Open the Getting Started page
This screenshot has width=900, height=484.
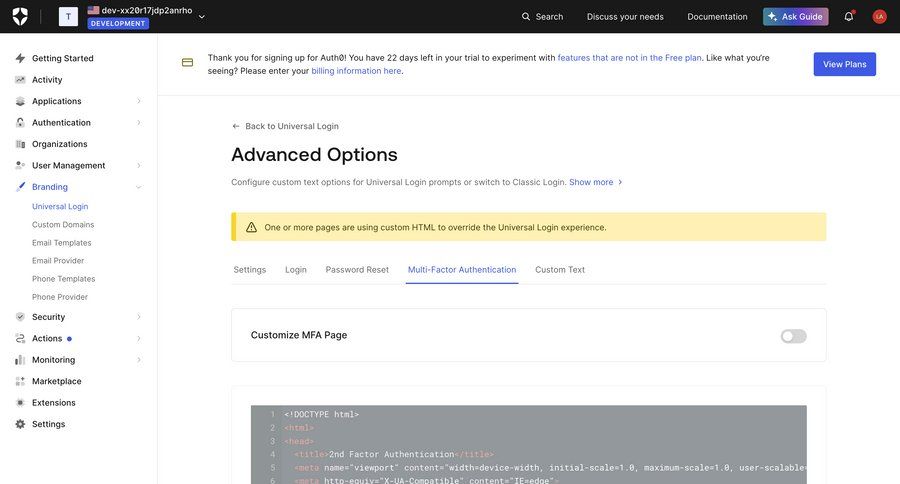pos(63,58)
